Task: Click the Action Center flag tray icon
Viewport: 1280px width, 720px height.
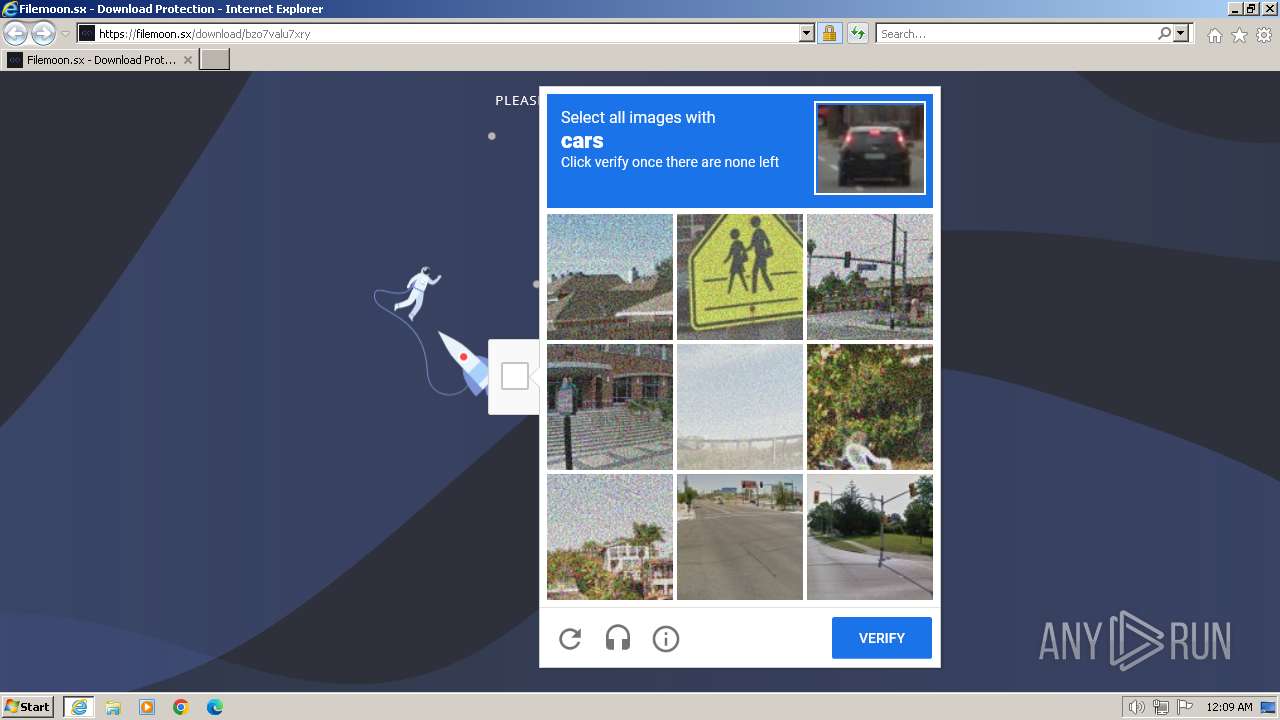Action: (x=1185, y=707)
